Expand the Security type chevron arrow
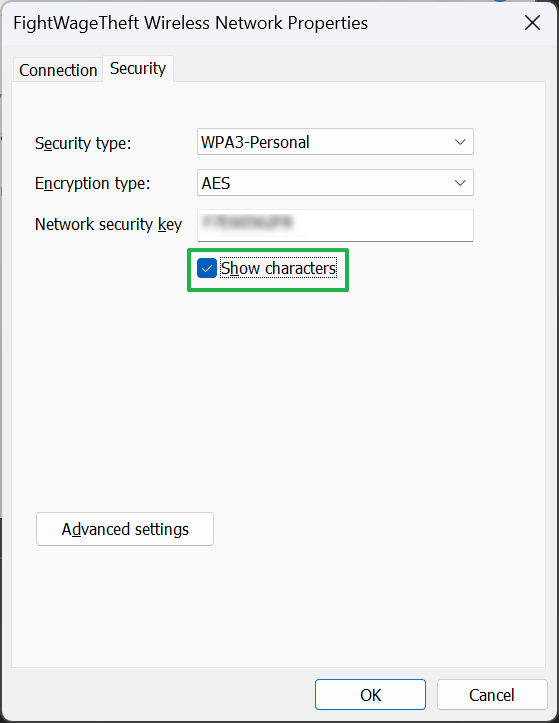Image resolution: width=559 pixels, height=723 pixels. [460, 142]
